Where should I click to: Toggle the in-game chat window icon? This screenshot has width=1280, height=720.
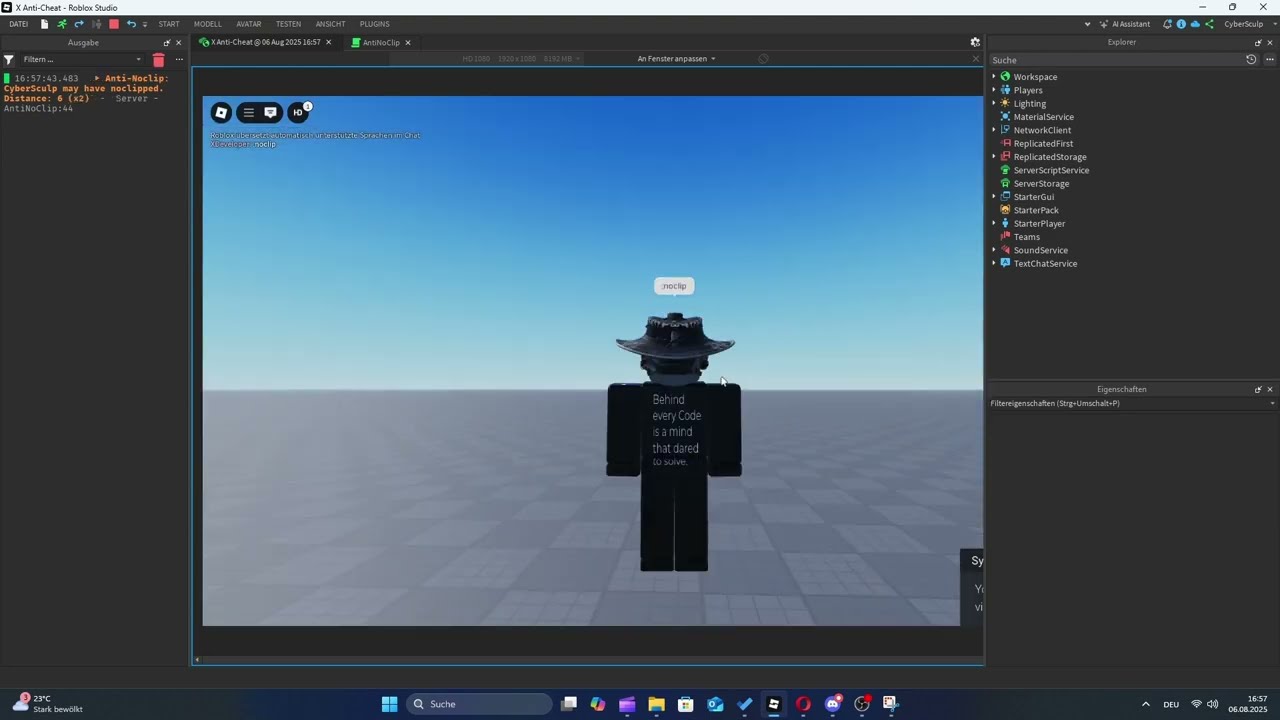pos(270,113)
